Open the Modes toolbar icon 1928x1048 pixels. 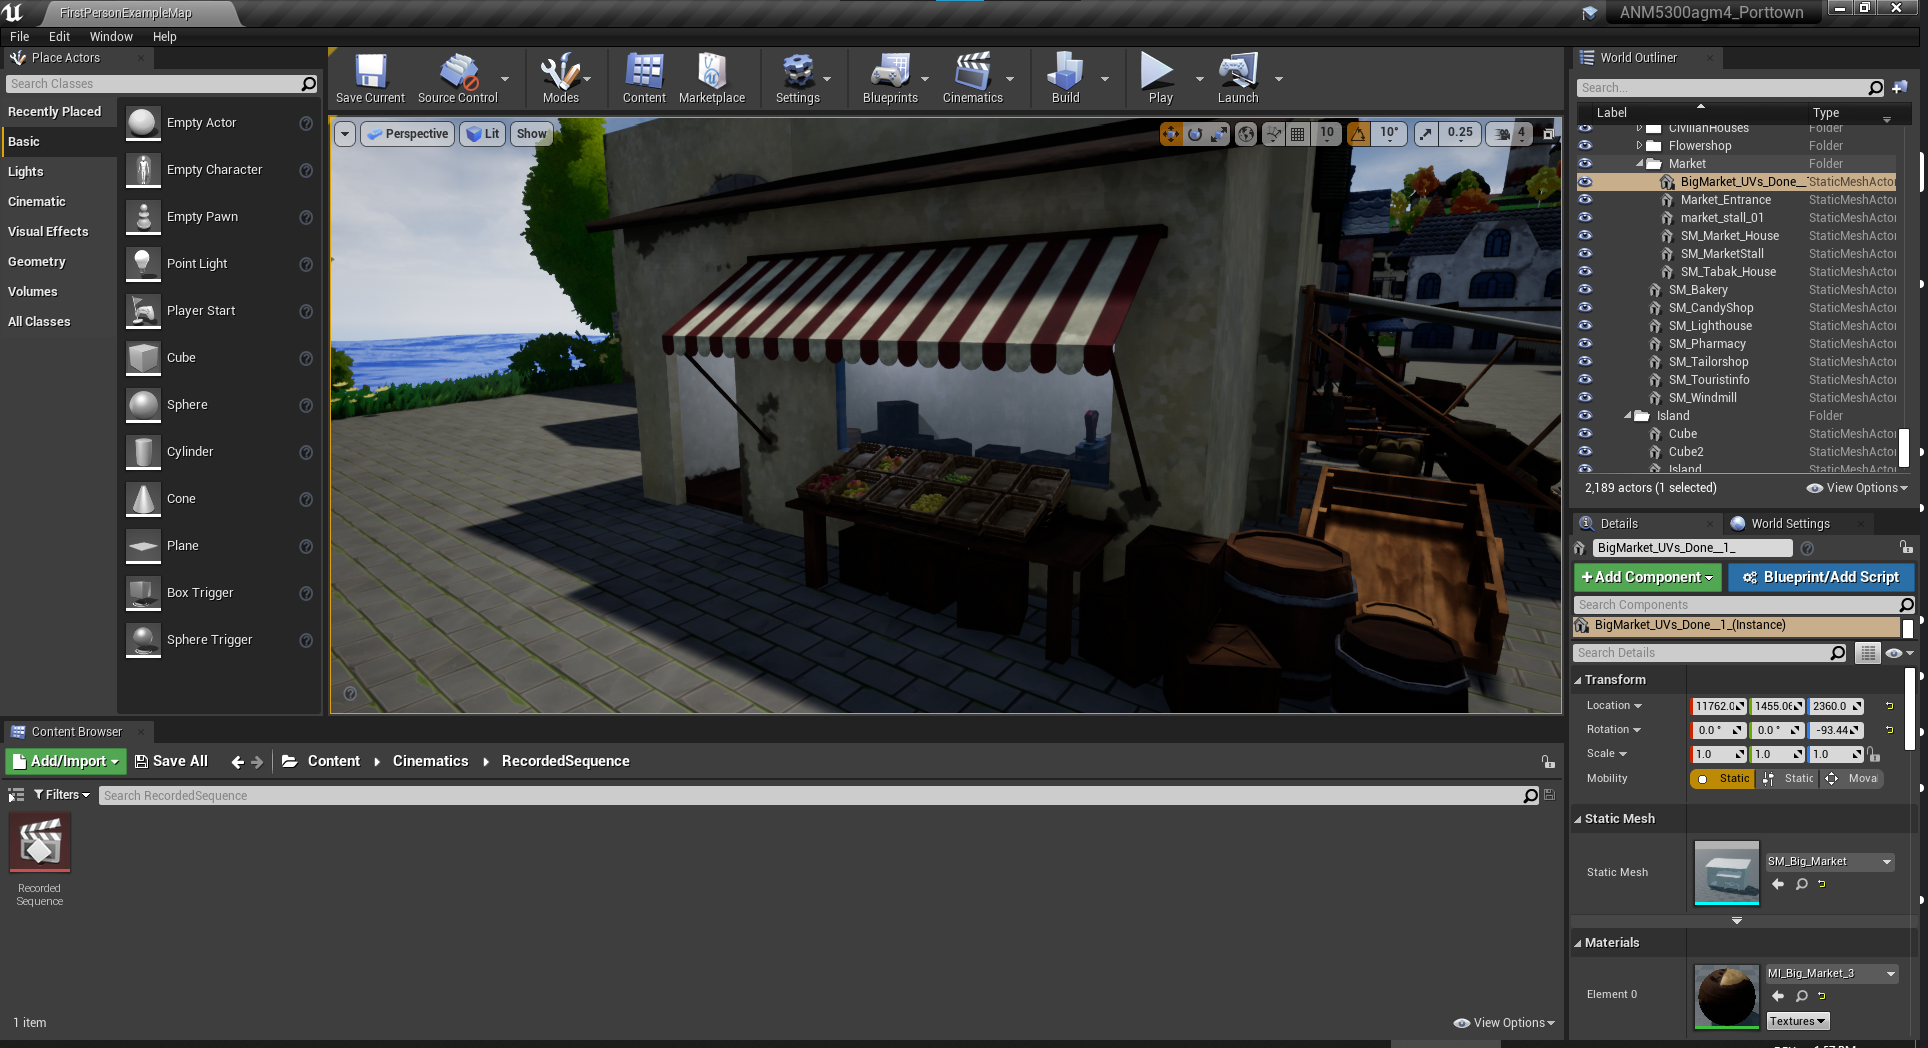point(560,78)
